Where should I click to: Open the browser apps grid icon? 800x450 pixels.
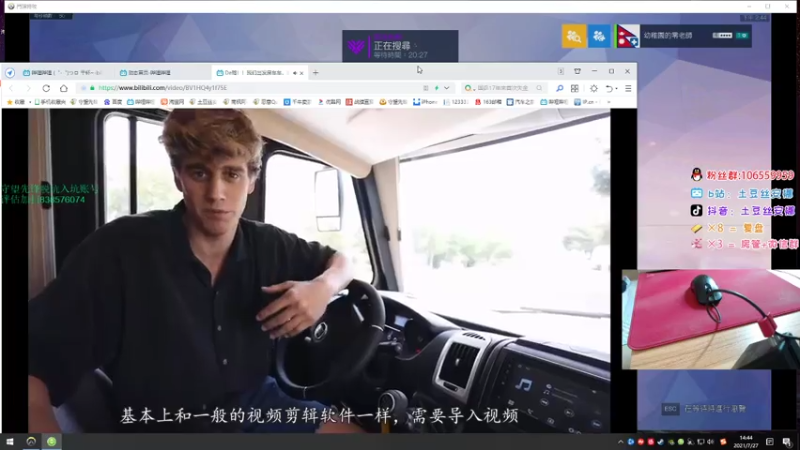point(575,88)
